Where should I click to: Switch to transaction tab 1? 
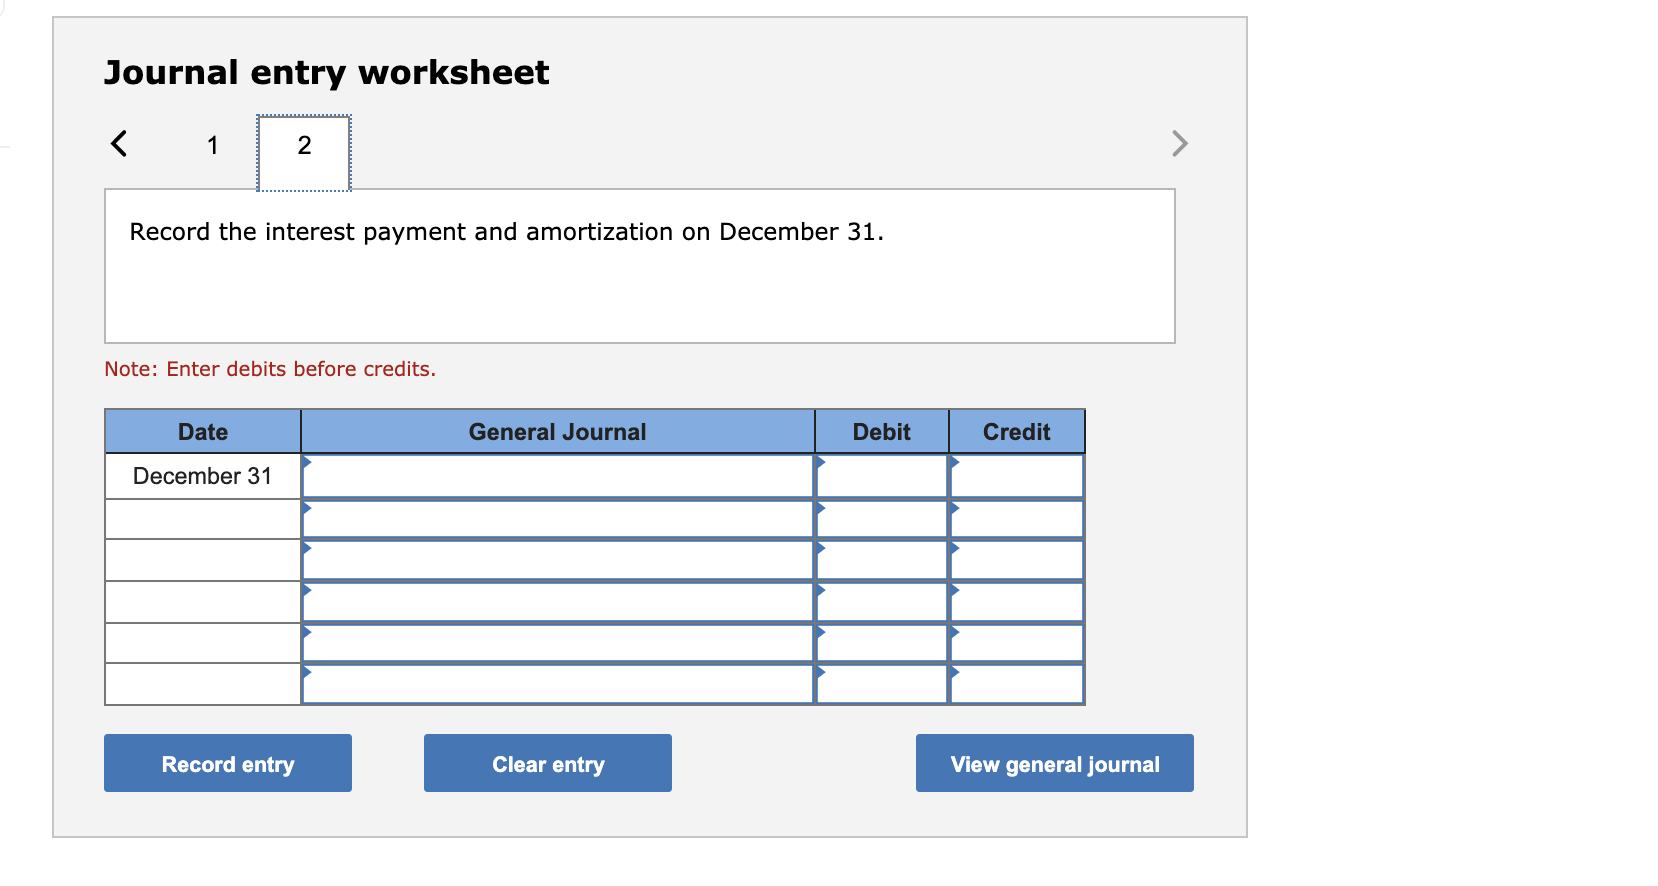pos(213,145)
